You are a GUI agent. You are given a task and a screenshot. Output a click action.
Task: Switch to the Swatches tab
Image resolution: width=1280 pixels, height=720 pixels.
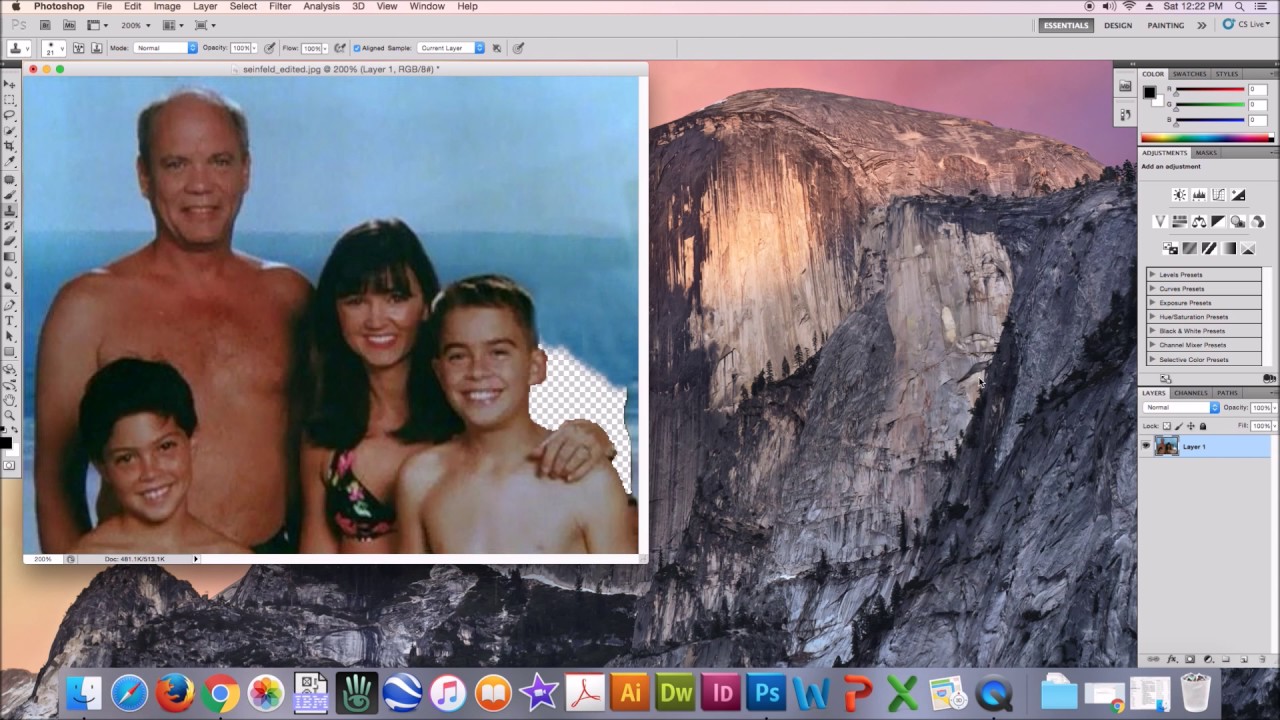1189,74
